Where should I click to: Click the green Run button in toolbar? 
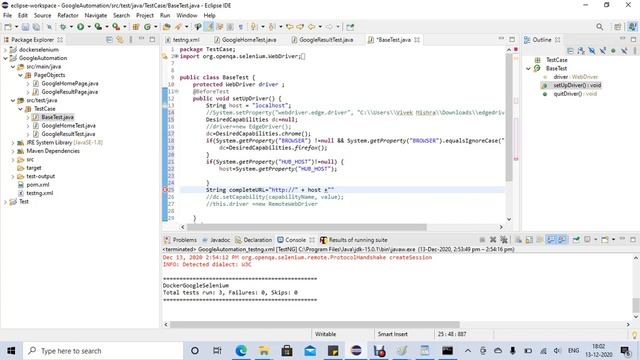coord(80,27)
